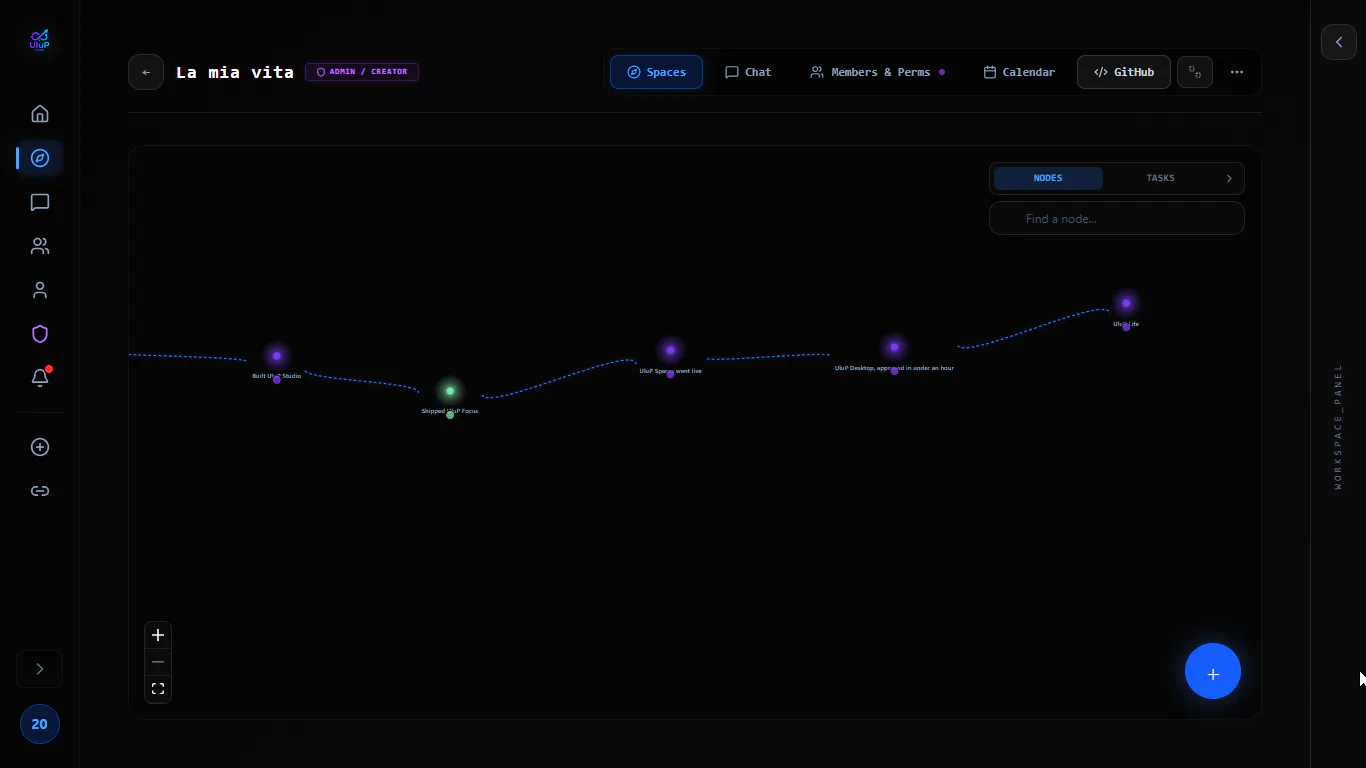Click the dashed squares icon next to GitHub
Viewport: 1366px width, 768px height.
point(1195,72)
